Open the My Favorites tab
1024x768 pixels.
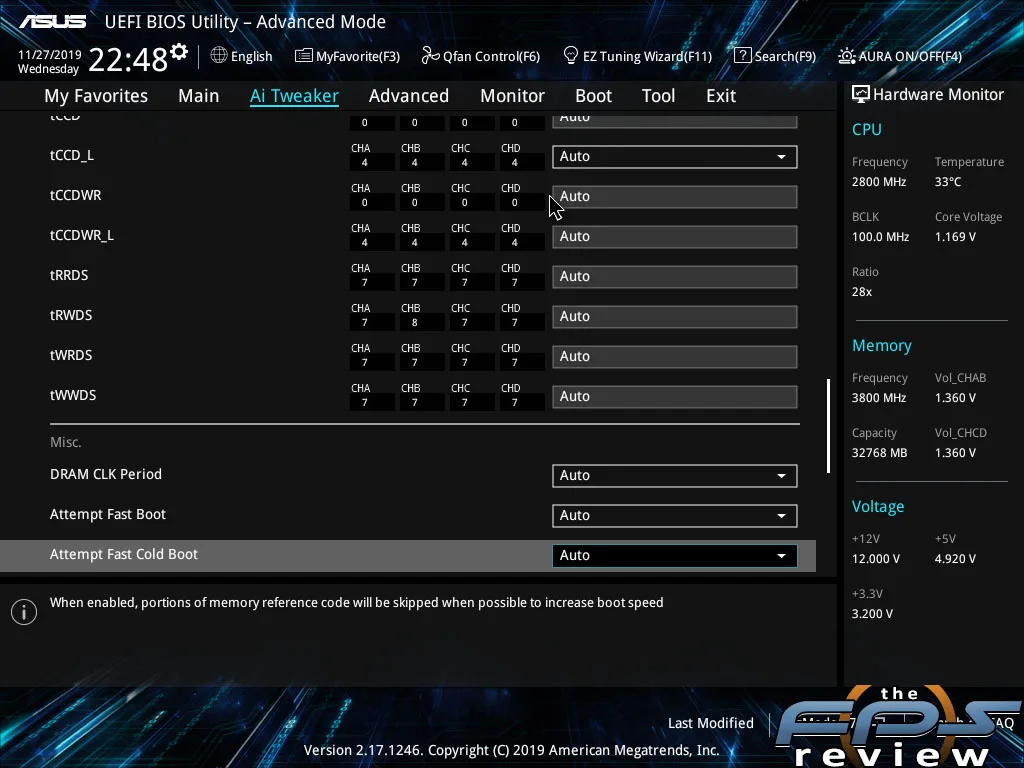96,96
